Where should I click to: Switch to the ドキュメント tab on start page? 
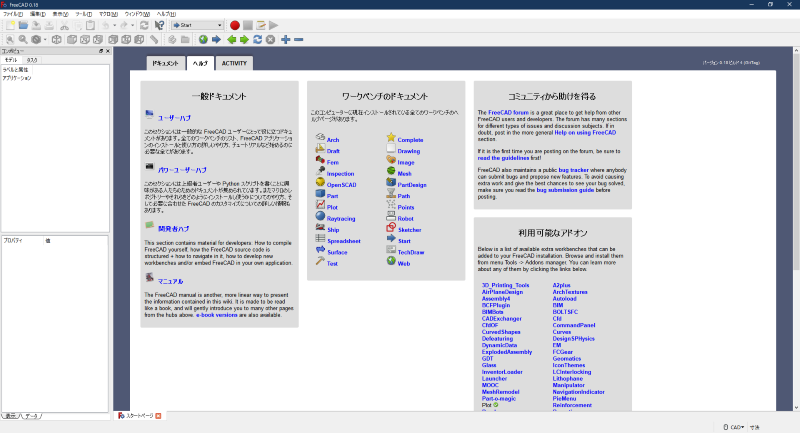pyautogui.click(x=165, y=63)
